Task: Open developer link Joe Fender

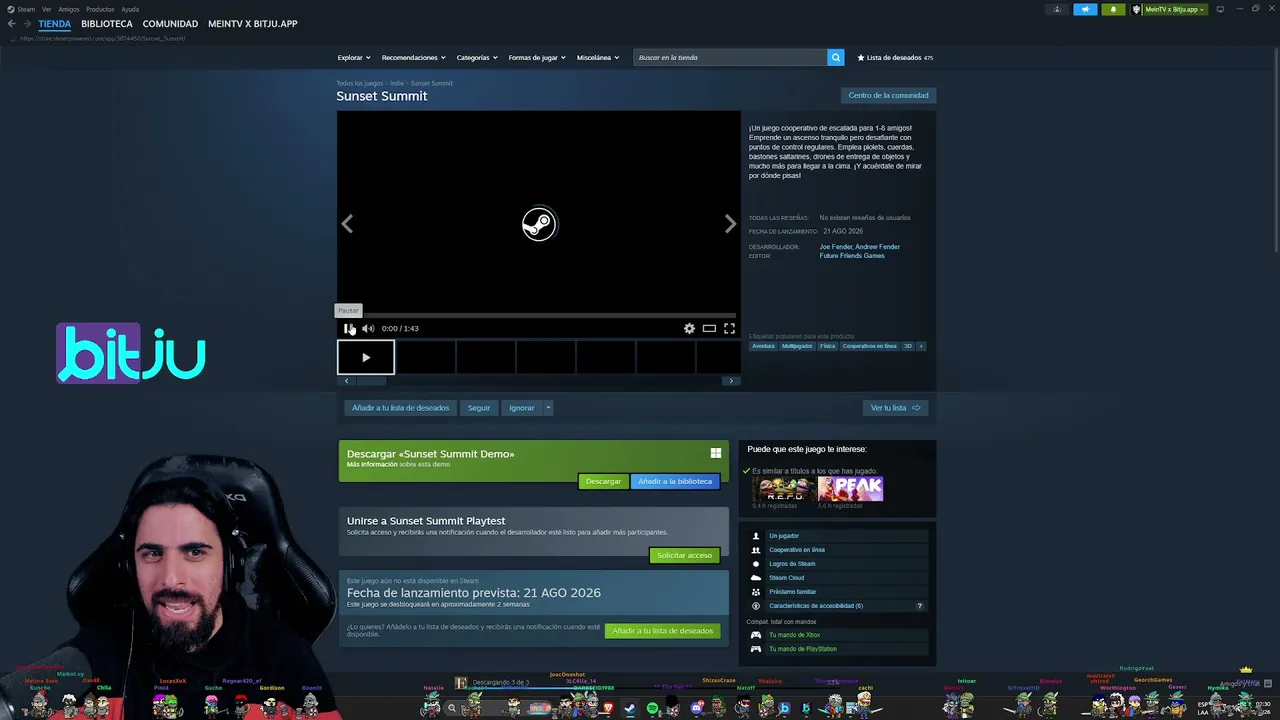Action: point(838,247)
